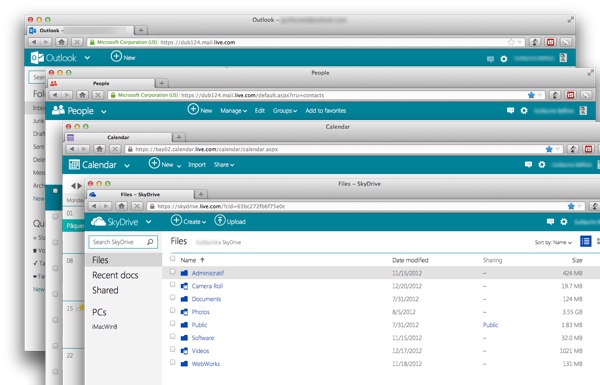The width and height of the screenshot is (600, 385).
Task: Check the Administratif folder checkbox
Action: [x=173, y=272]
